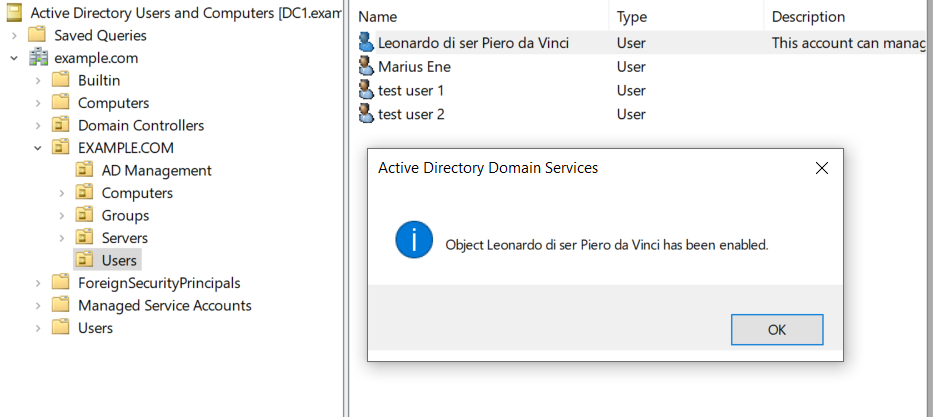Click the test user 1 icon
This screenshot has width=933, height=417.
(x=366, y=90)
